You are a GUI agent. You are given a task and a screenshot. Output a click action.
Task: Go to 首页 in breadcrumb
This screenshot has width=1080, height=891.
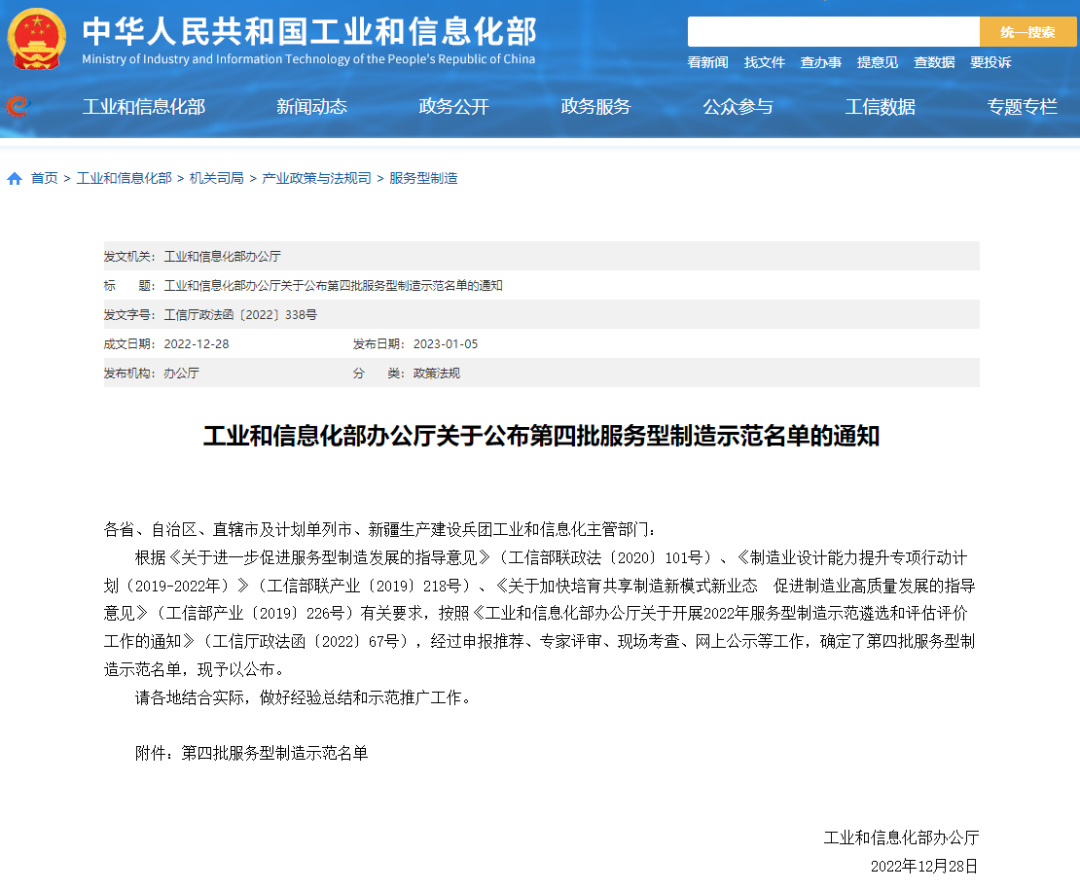45,178
